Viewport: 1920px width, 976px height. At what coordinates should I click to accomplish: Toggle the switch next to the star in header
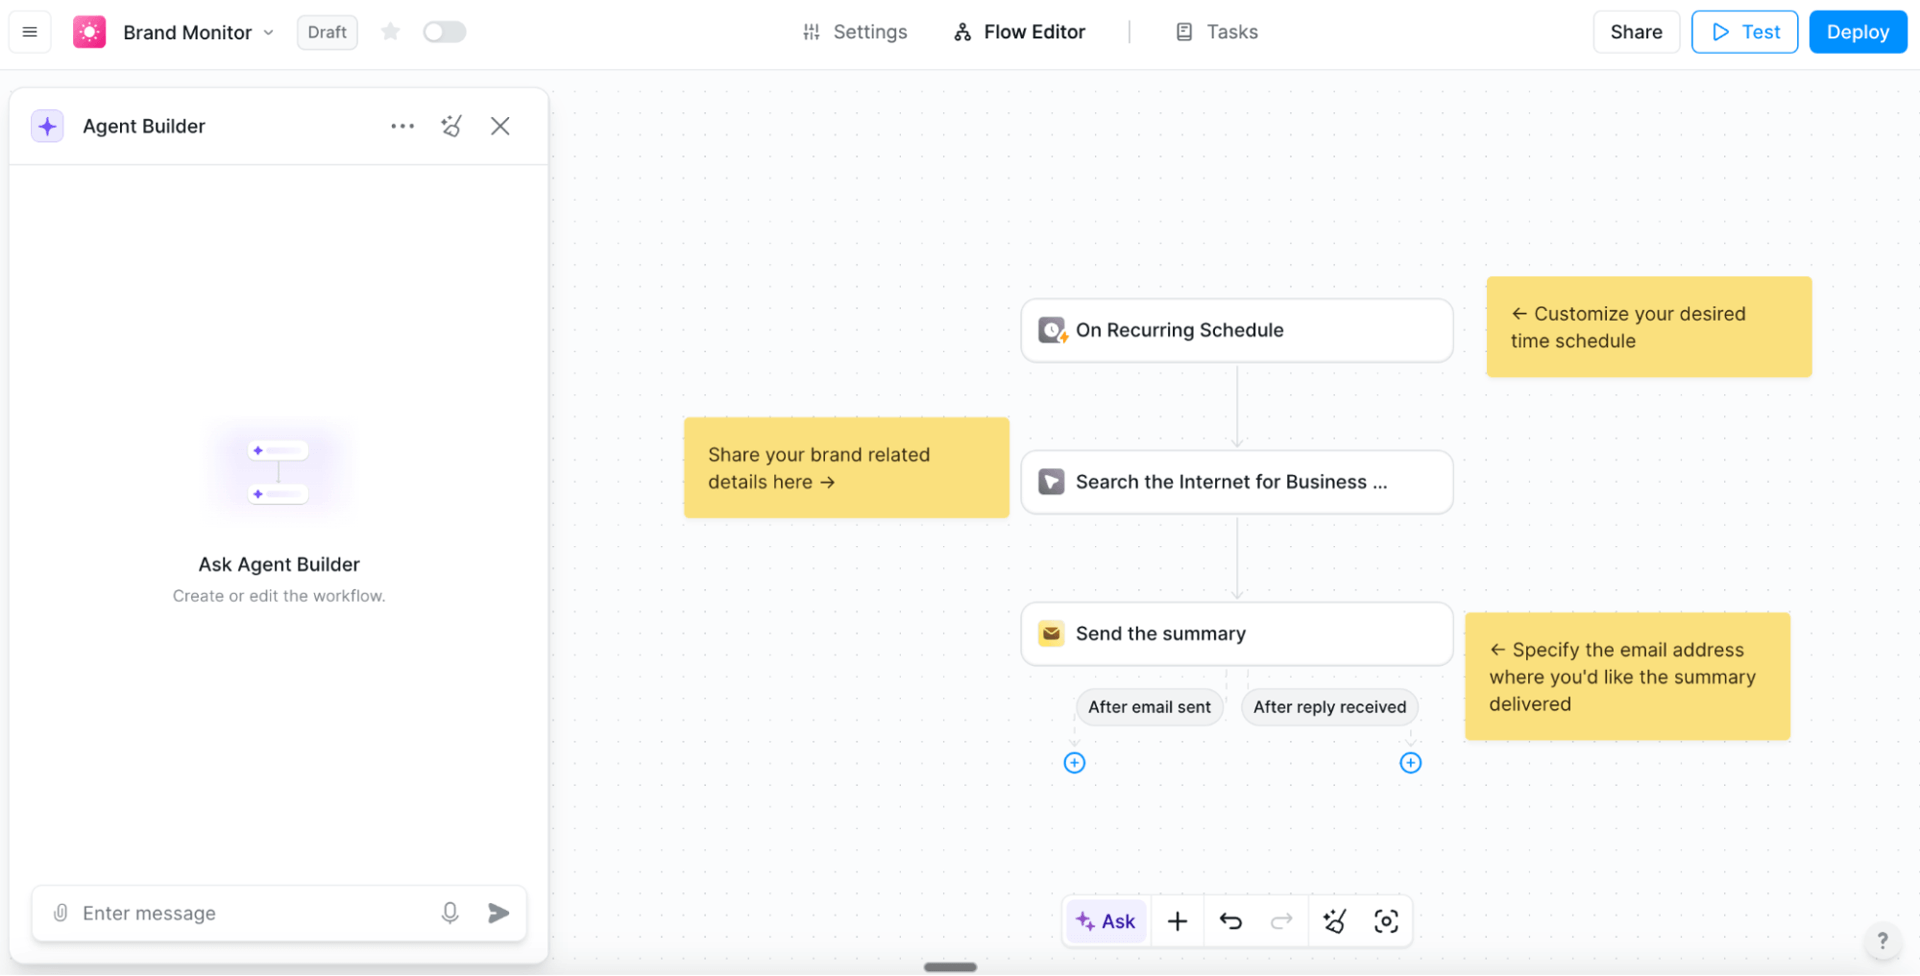(x=444, y=31)
